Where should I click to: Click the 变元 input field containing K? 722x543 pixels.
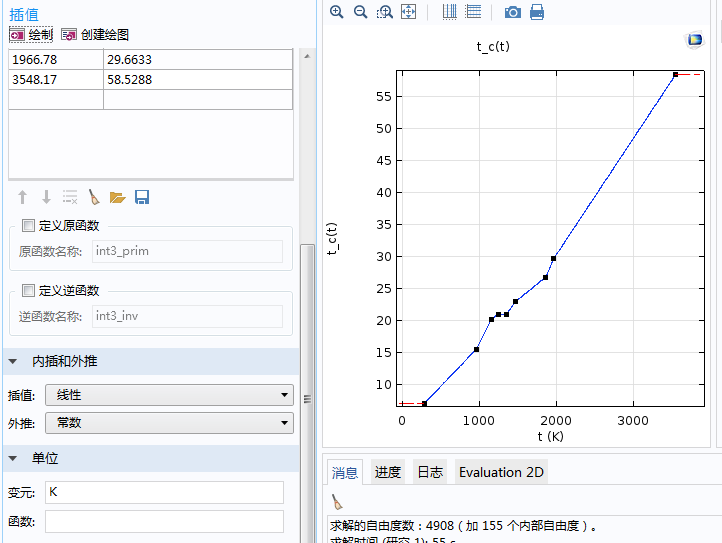click(164, 492)
